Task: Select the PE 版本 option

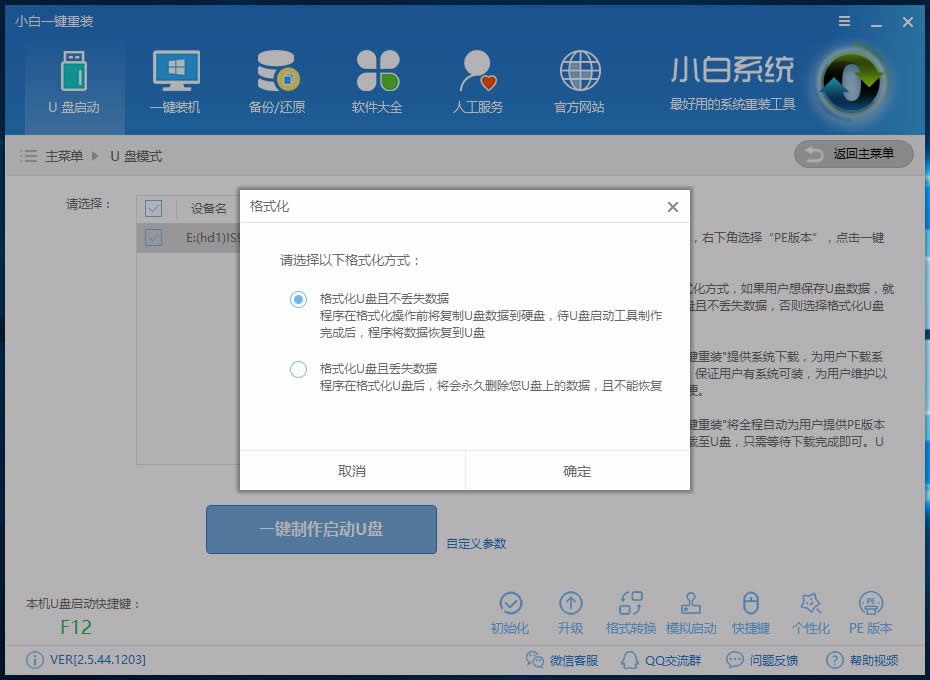Action: (x=872, y=611)
